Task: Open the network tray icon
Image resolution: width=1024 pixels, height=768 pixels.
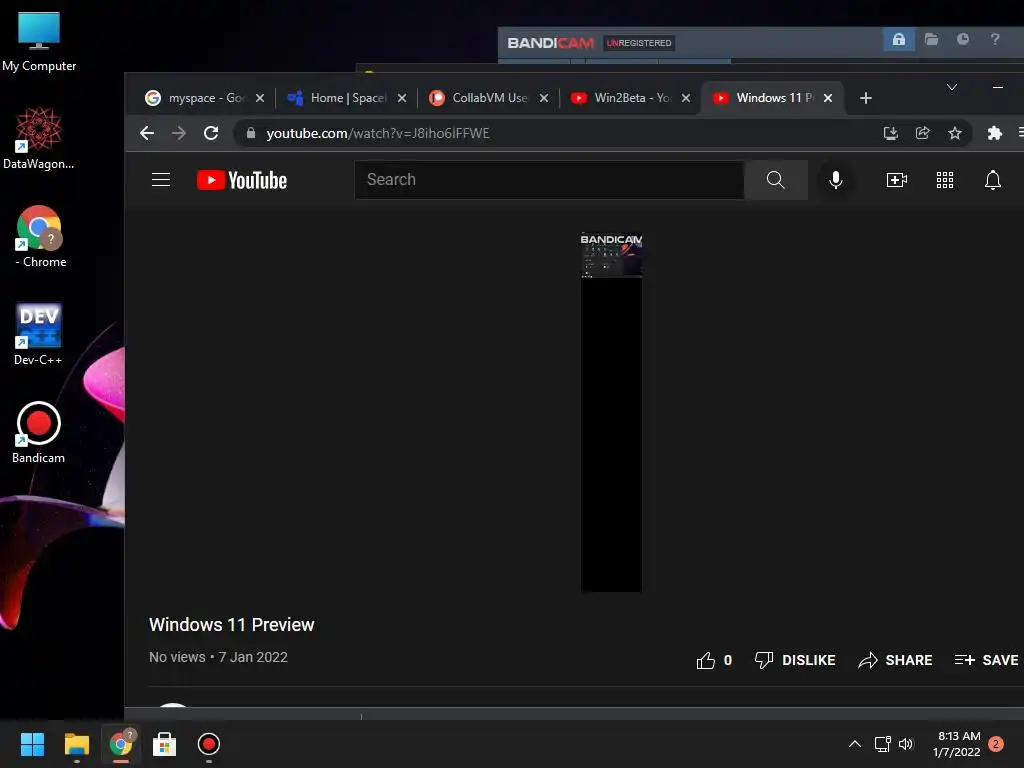Action: point(882,744)
